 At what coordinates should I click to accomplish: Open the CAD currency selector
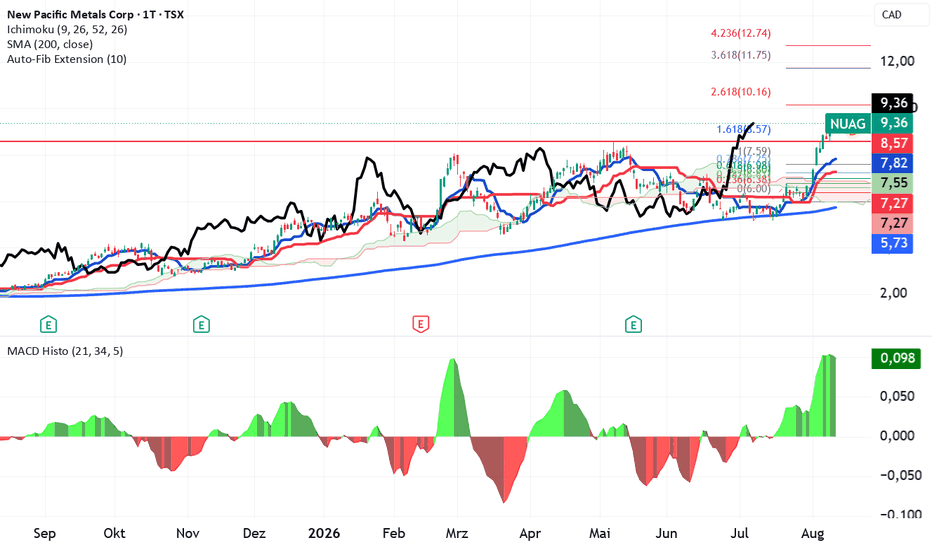(x=900, y=15)
